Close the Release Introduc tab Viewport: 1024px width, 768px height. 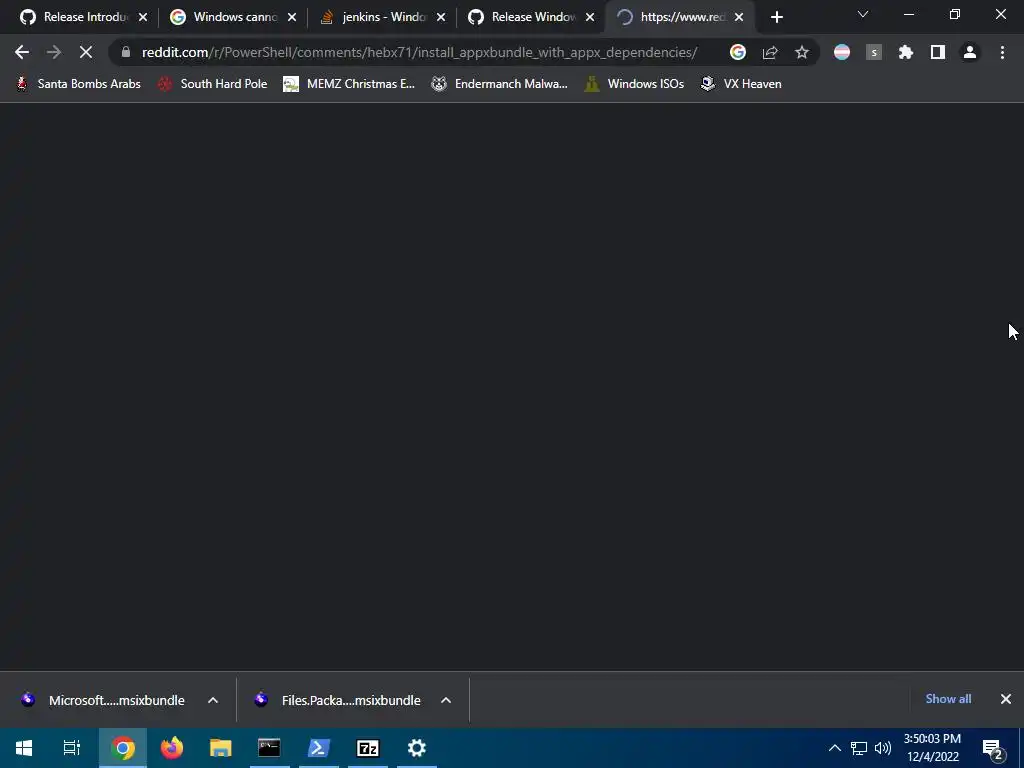click(143, 18)
